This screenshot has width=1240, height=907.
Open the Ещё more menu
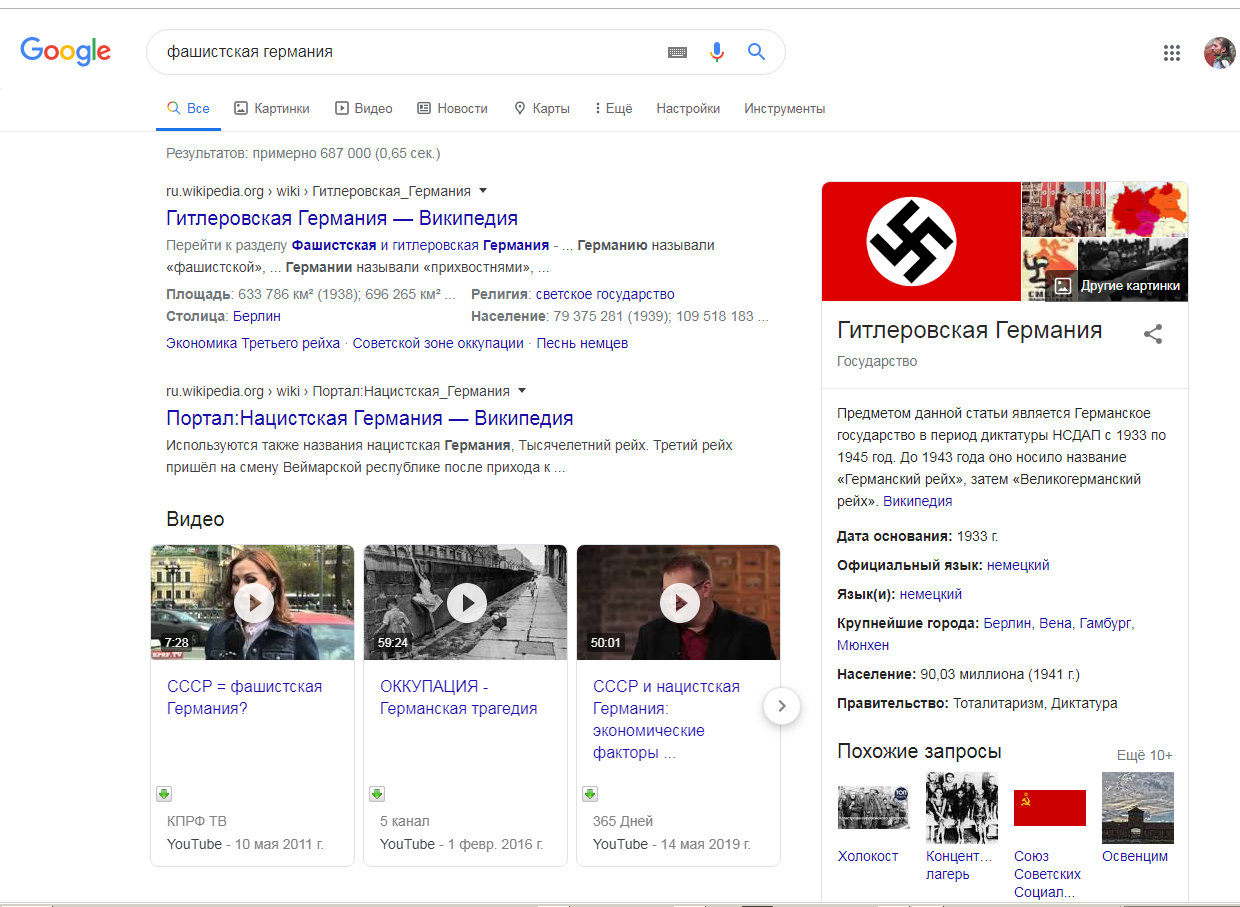pos(613,108)
